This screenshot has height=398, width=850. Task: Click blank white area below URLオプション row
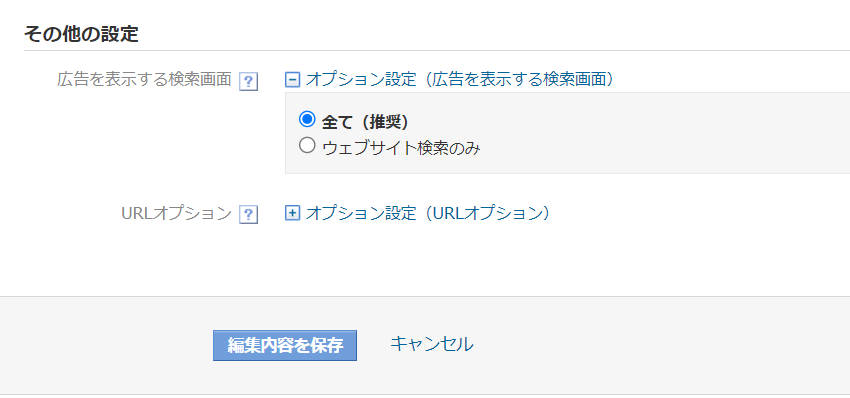coord(423,260)
